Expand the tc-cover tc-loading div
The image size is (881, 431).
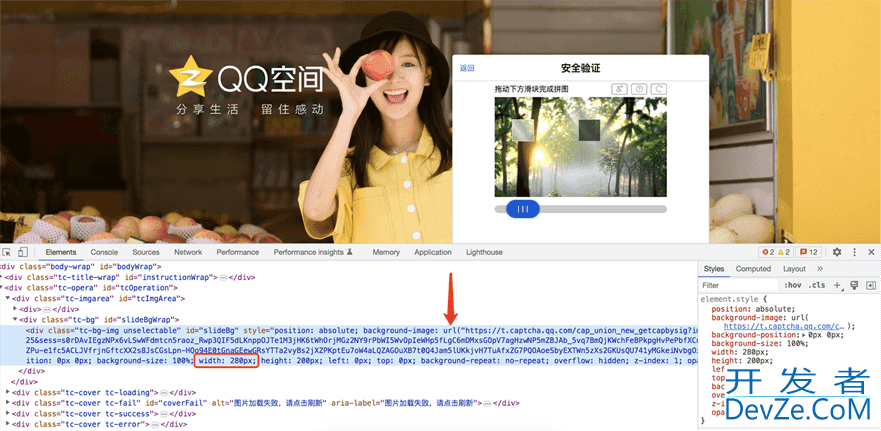tap(8, 392)
